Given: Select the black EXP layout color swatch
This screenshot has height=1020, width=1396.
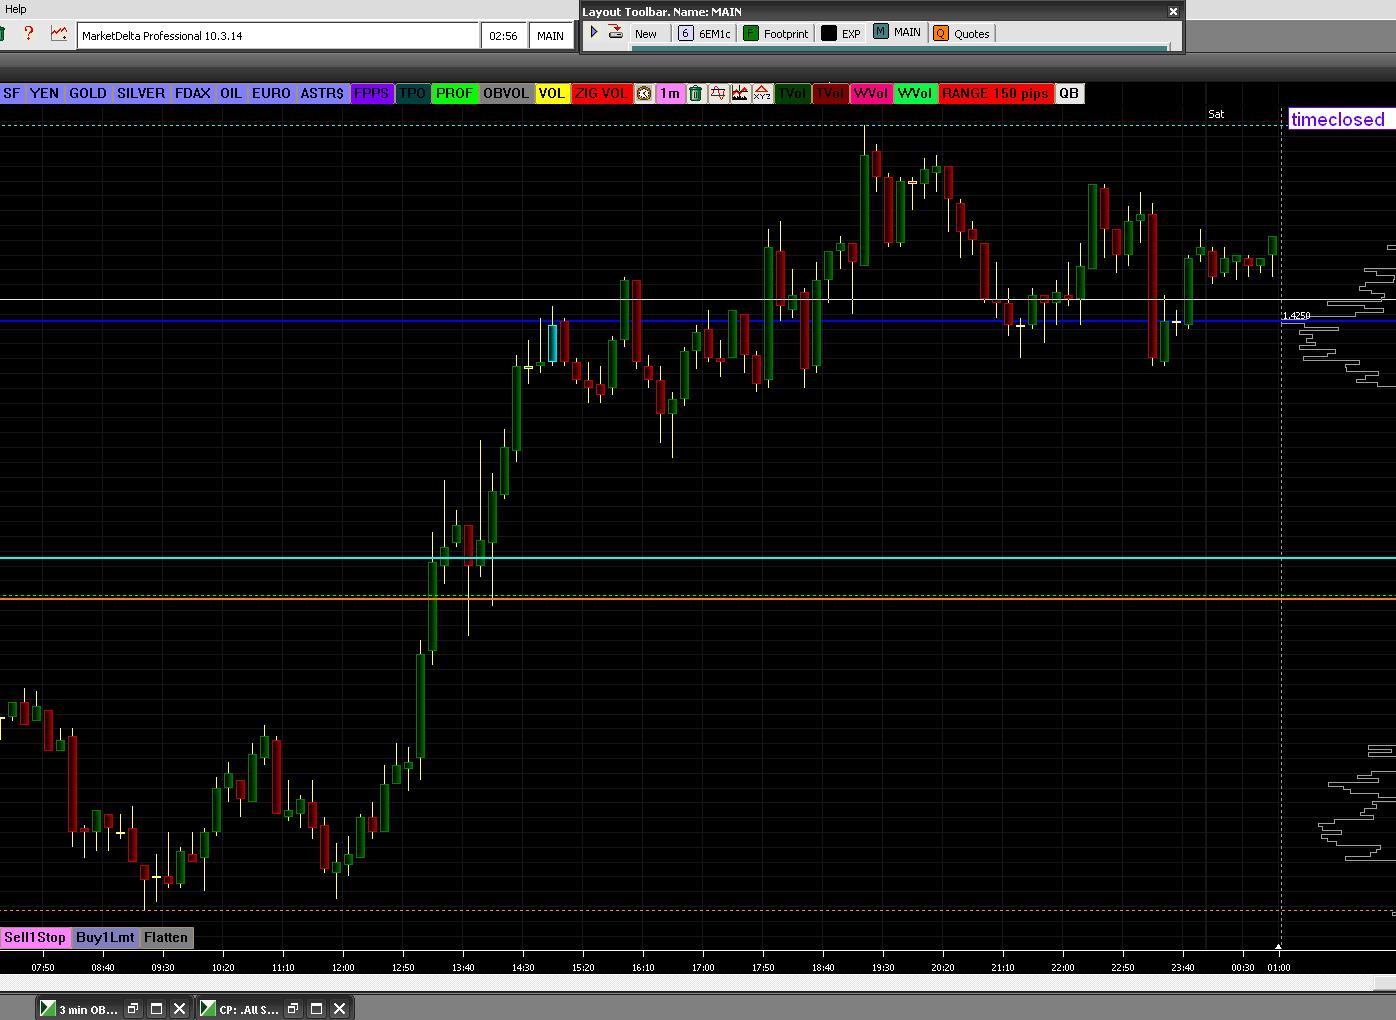Looking at the screenshot, I should click(x=829, y=34).
